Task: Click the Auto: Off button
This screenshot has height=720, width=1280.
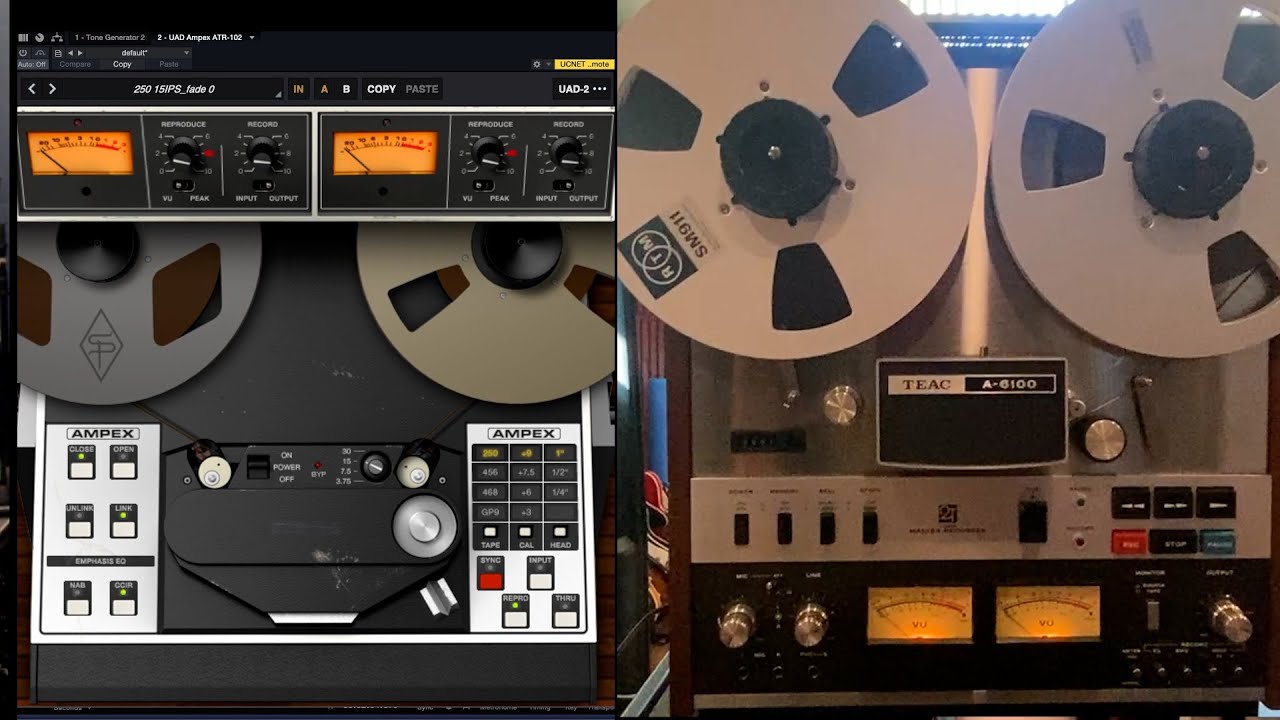Action: click(x=32, y=64)
